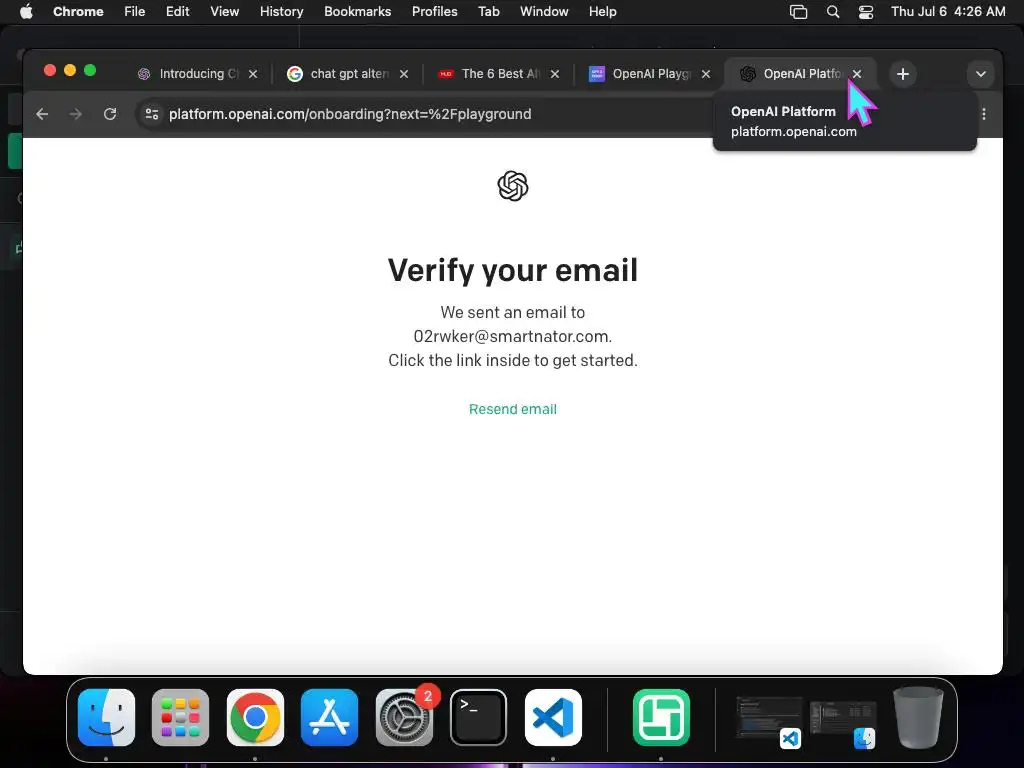
Task: Open the Chrome application menu
Action: [x=78, y=11]
